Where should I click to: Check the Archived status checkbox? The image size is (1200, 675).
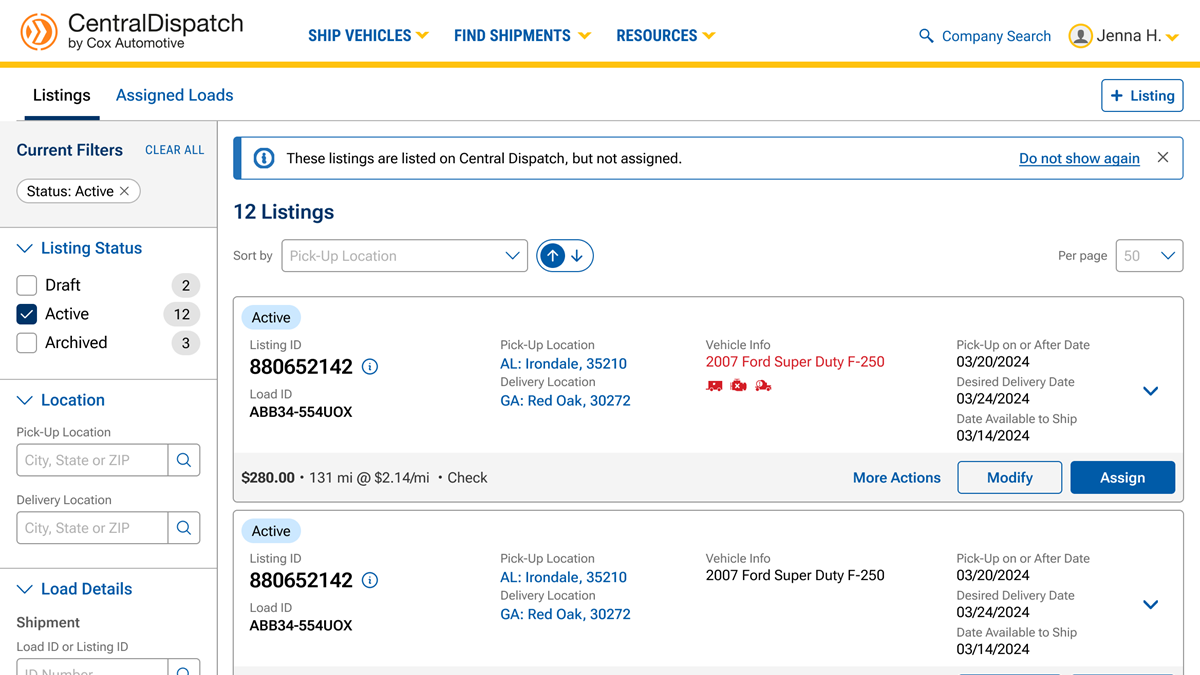tap(27, 343)
